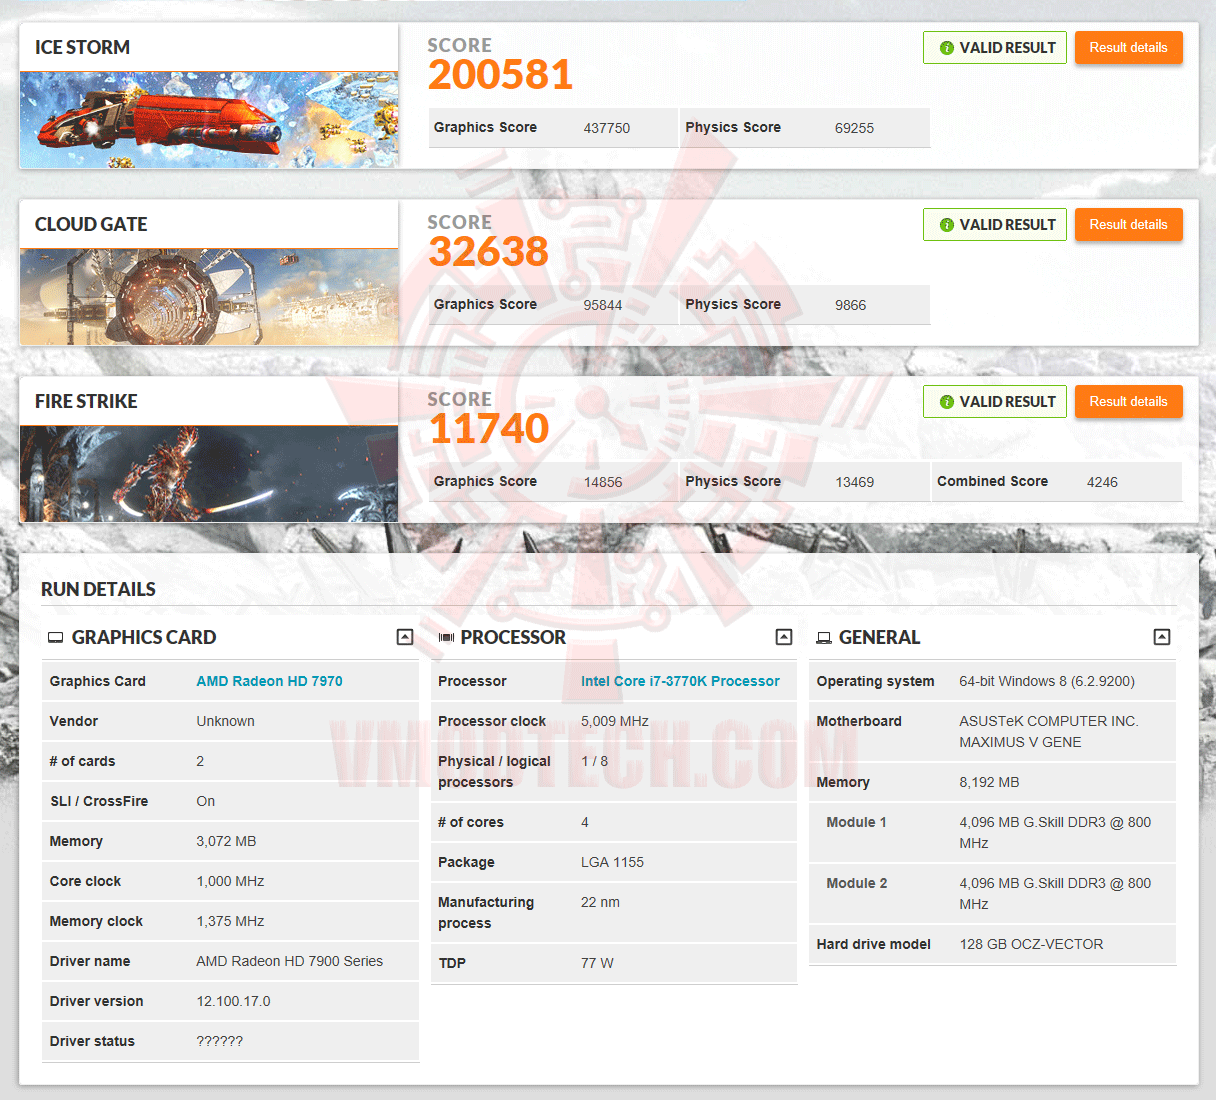
Task: Open Ice Storm result details
Action: click(x=1128, y=47)
